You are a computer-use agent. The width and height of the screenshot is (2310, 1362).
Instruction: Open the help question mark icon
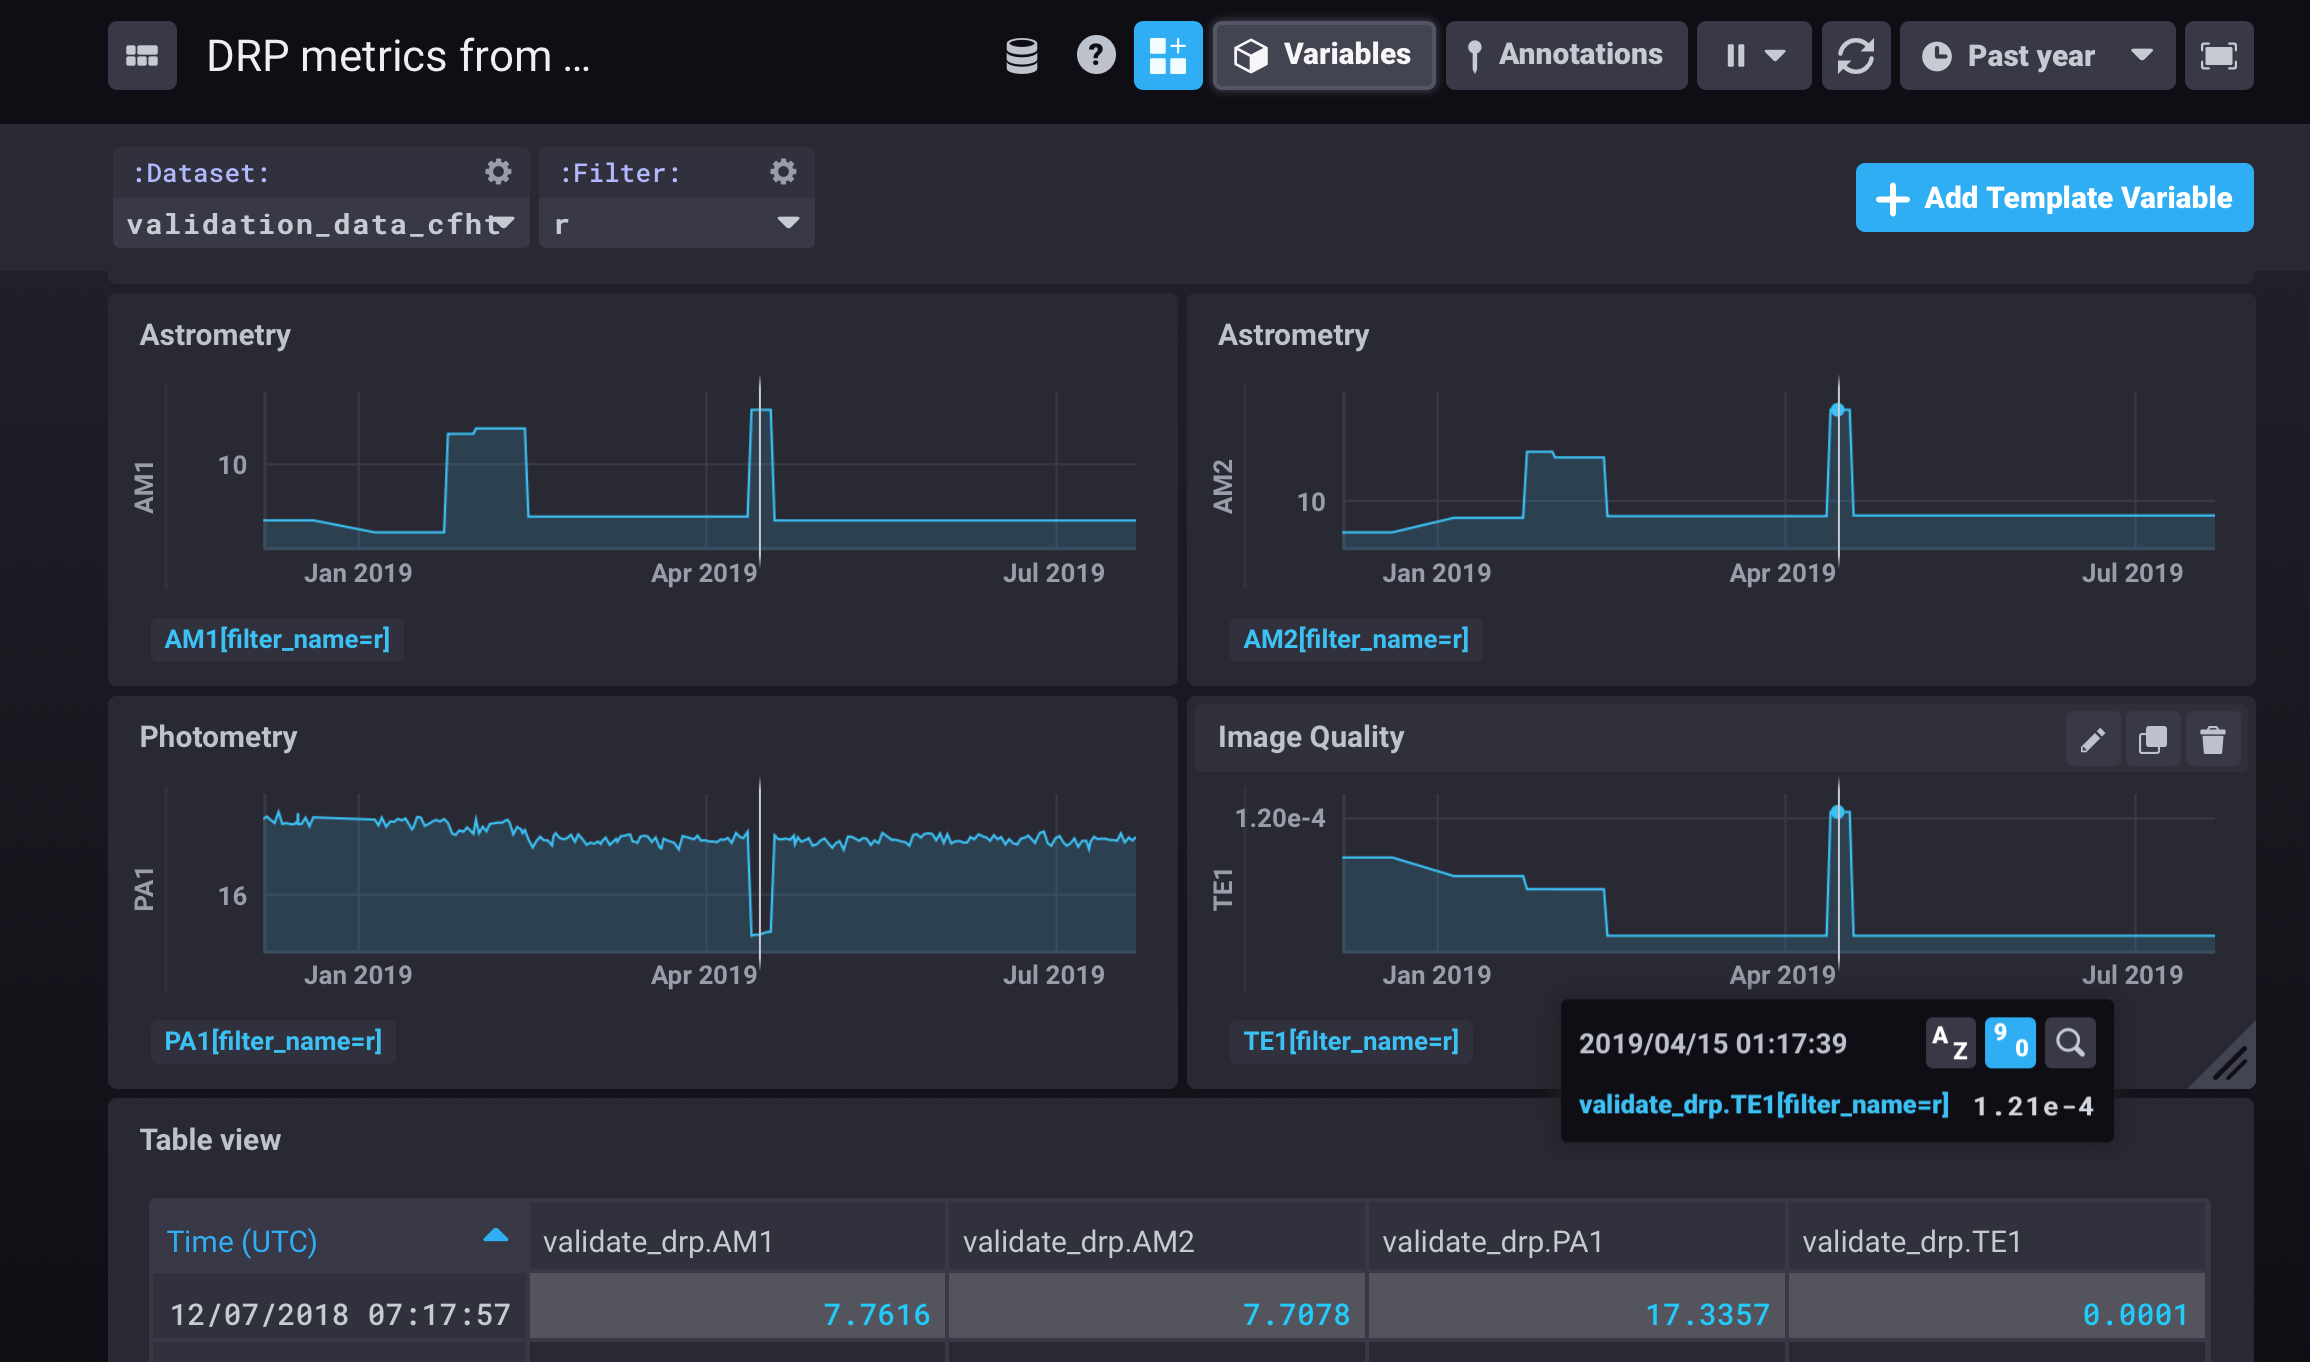click(1096, 56)
